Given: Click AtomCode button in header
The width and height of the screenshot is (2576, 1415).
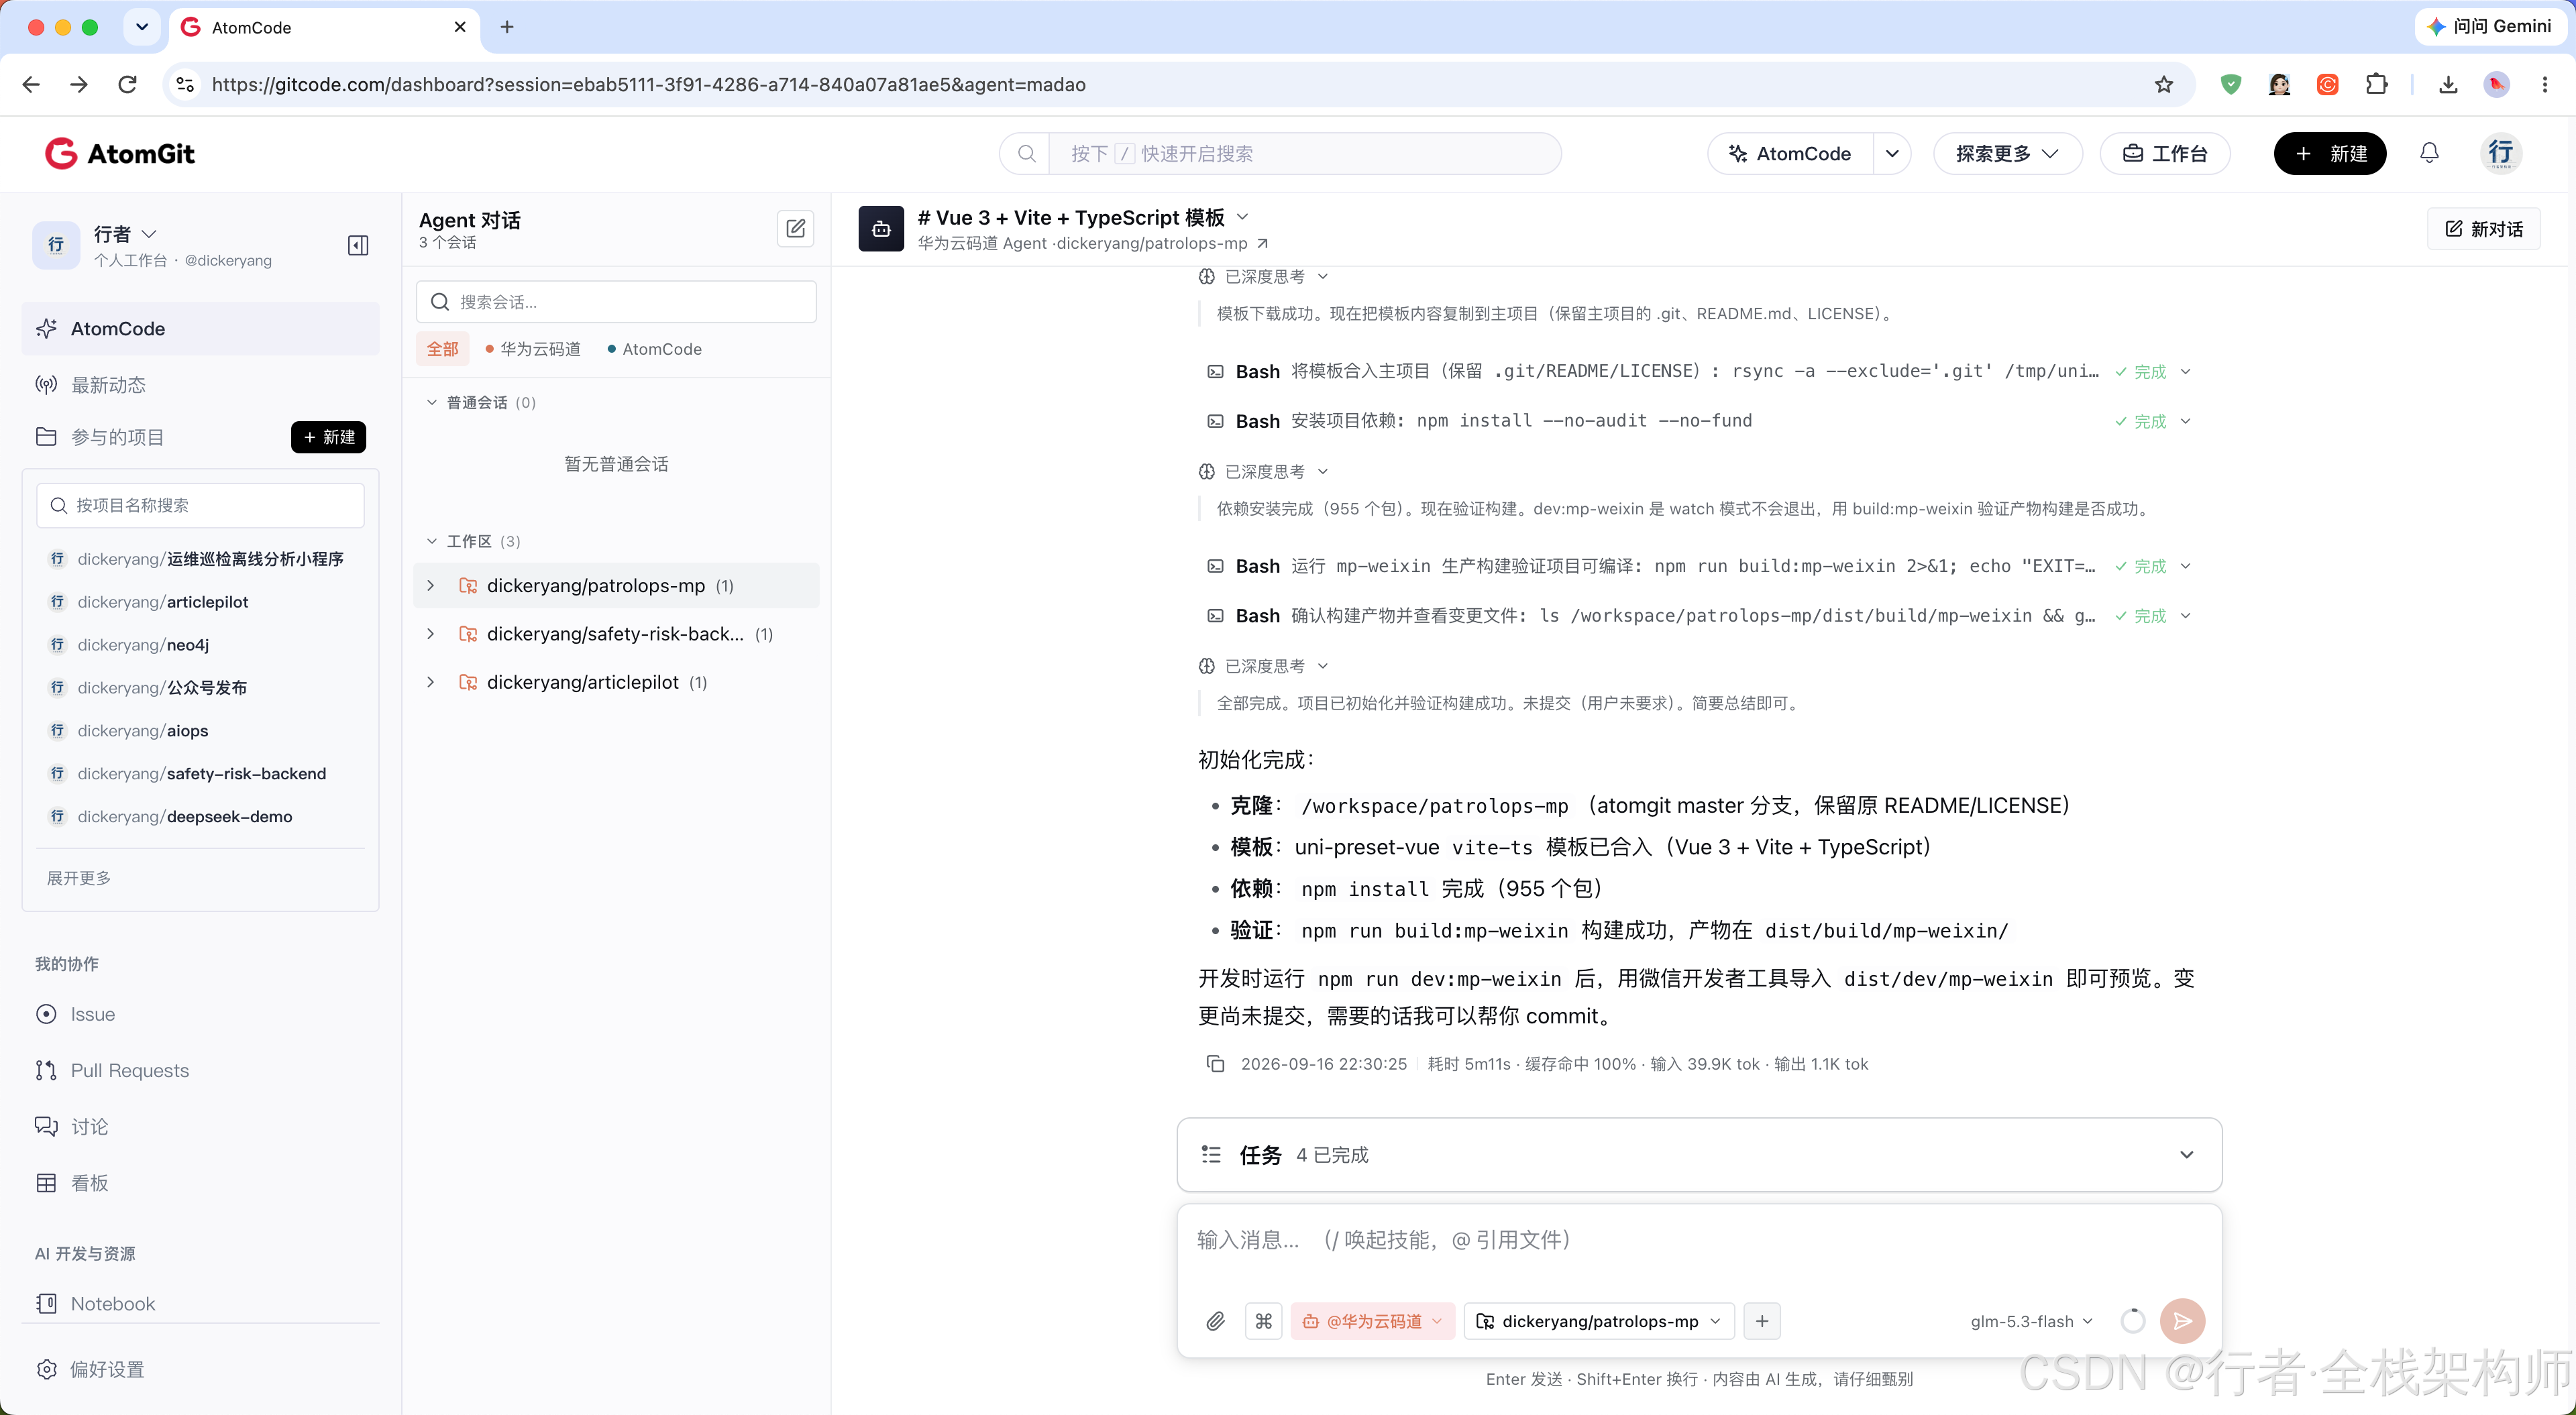Looking at the screenshot, I should coord(1790,153).
